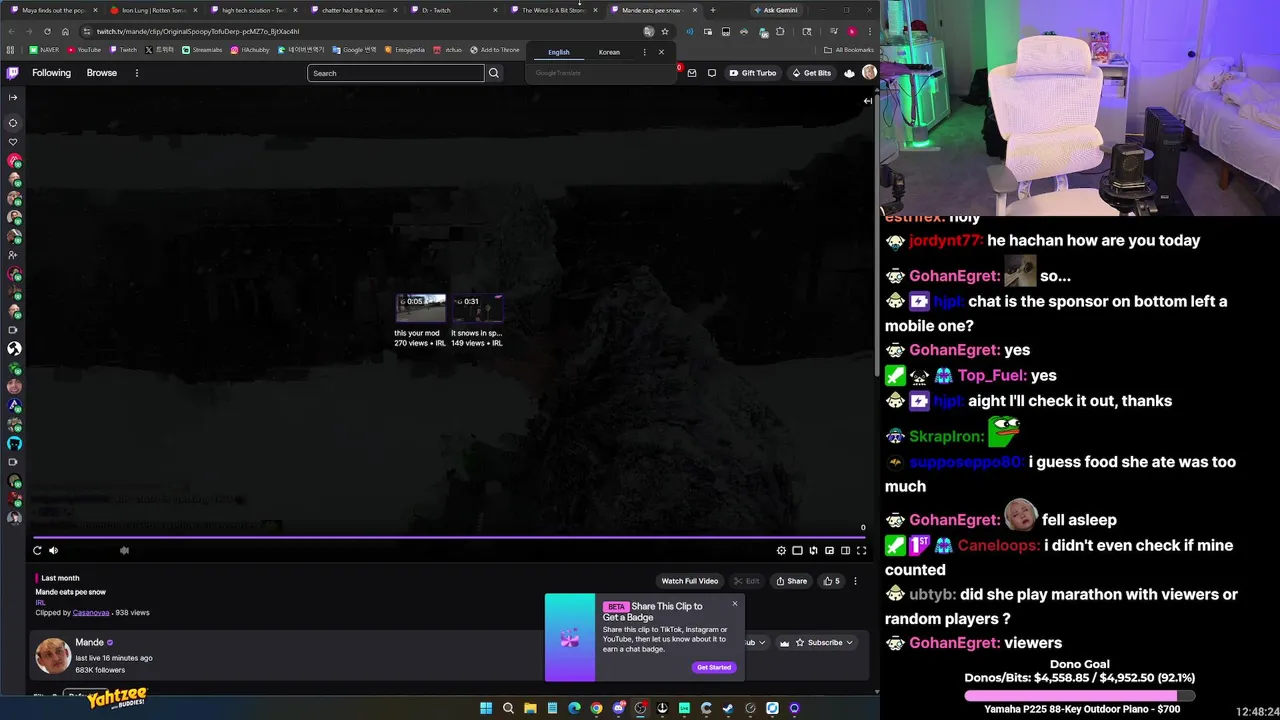The image size is (1280, 720).
Task: Click the Watch Full Video button
Action: point(689,581)
